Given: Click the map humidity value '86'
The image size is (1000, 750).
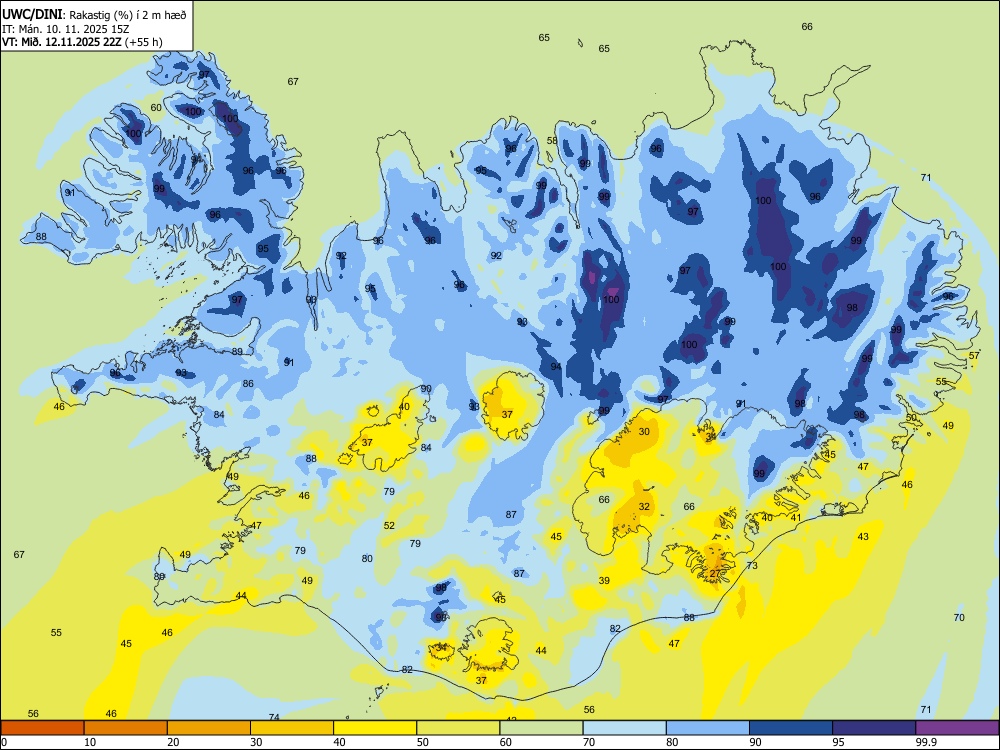Looking at the screenshot, I should pyautogui.click(x=248, y=383).
